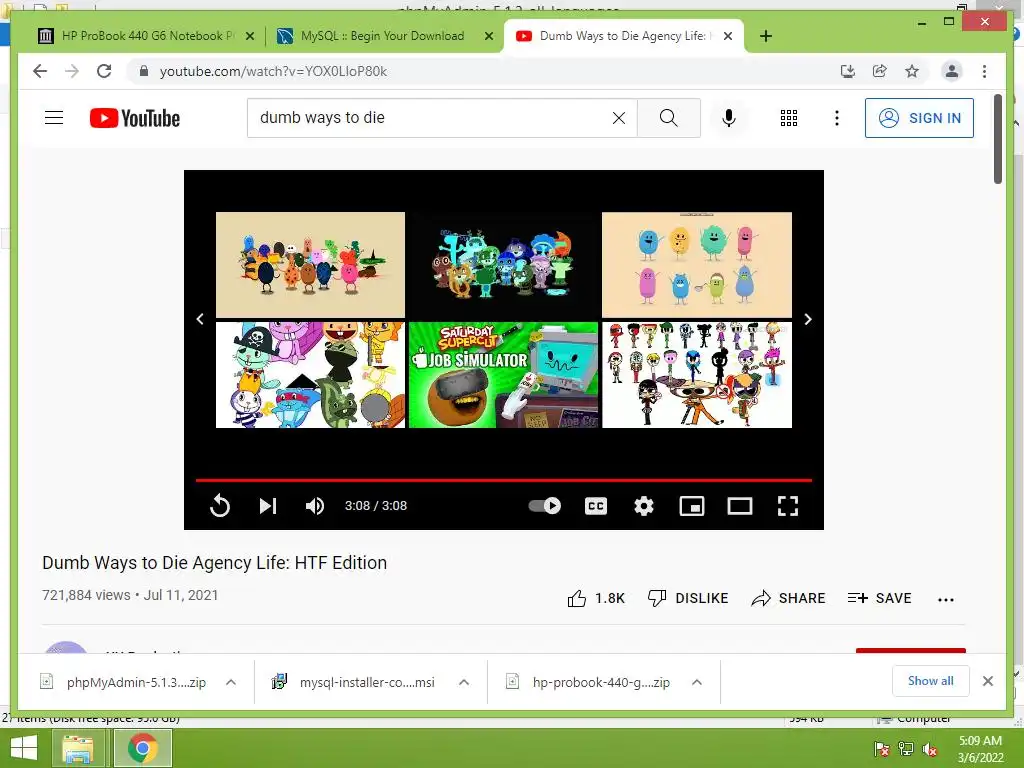This screenshot has width=1024, height=768.
Task: Open YouTube settings three-dot menu
Action: tap(837, 118)
